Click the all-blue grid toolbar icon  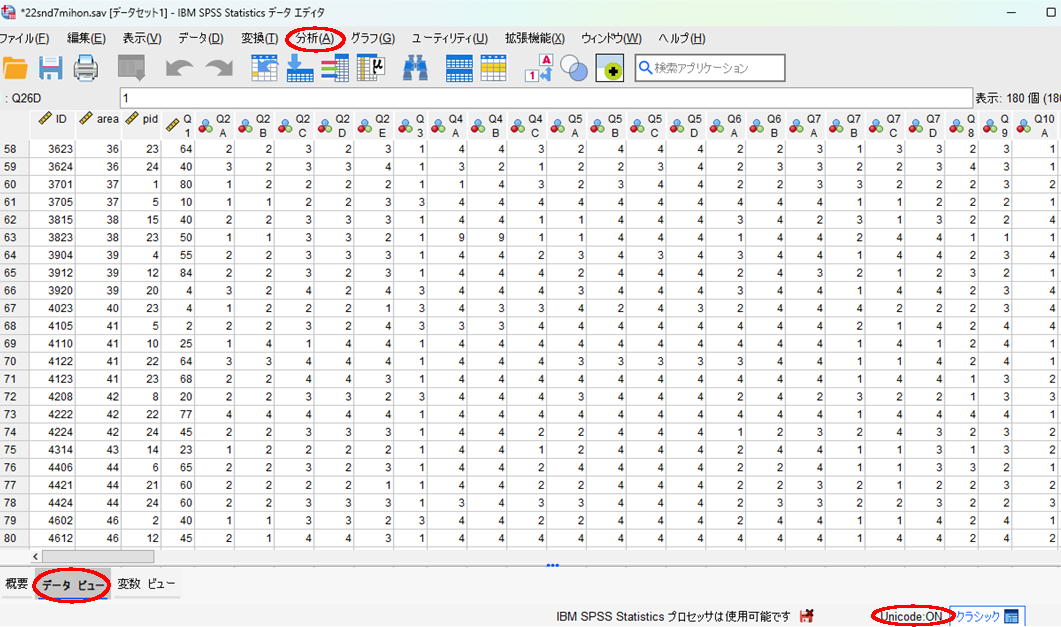point(459,68)
